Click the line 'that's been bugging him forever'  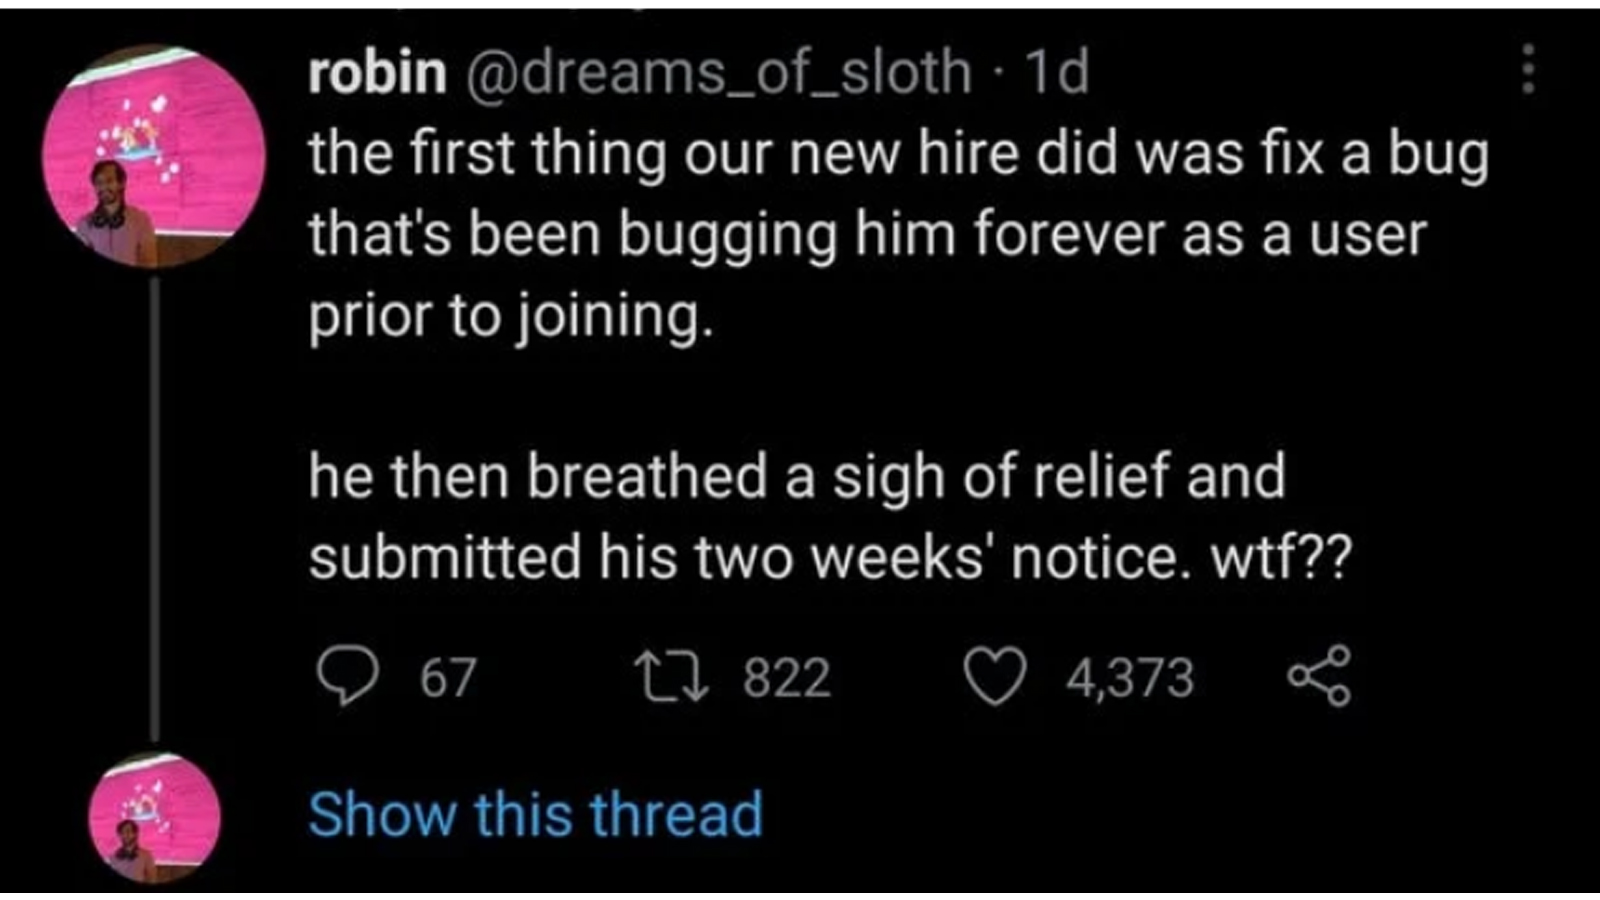[x=867, y=236]
